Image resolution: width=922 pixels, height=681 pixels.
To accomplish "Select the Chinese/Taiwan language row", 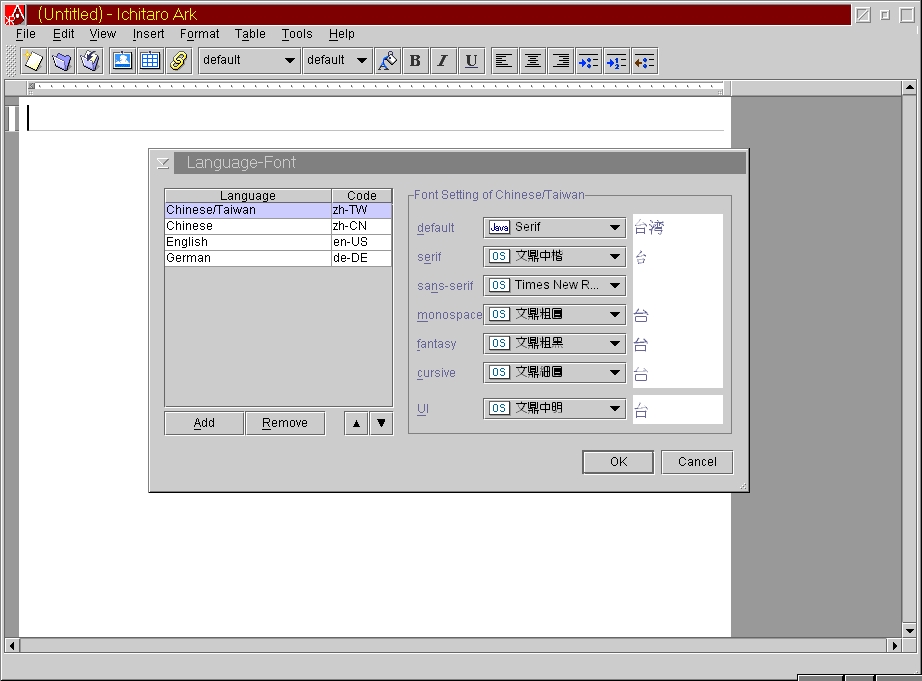I will tap(278, 211).
